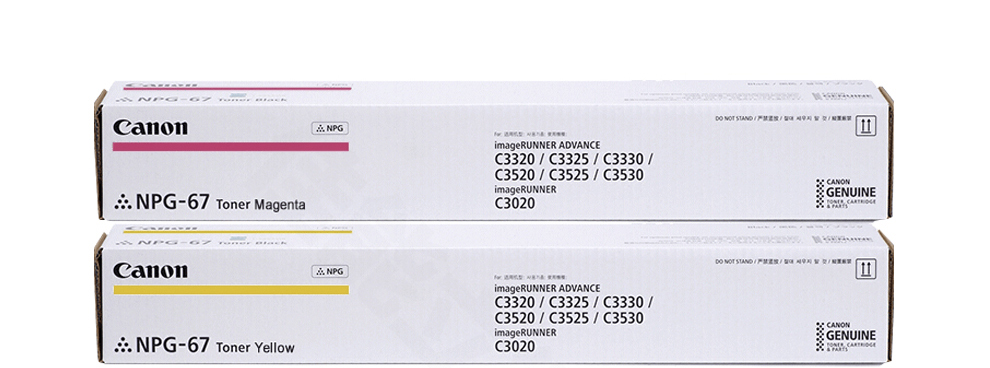Select the NPG-67 Toner Yellow label

pyautogui.click(x=205, y=346)
